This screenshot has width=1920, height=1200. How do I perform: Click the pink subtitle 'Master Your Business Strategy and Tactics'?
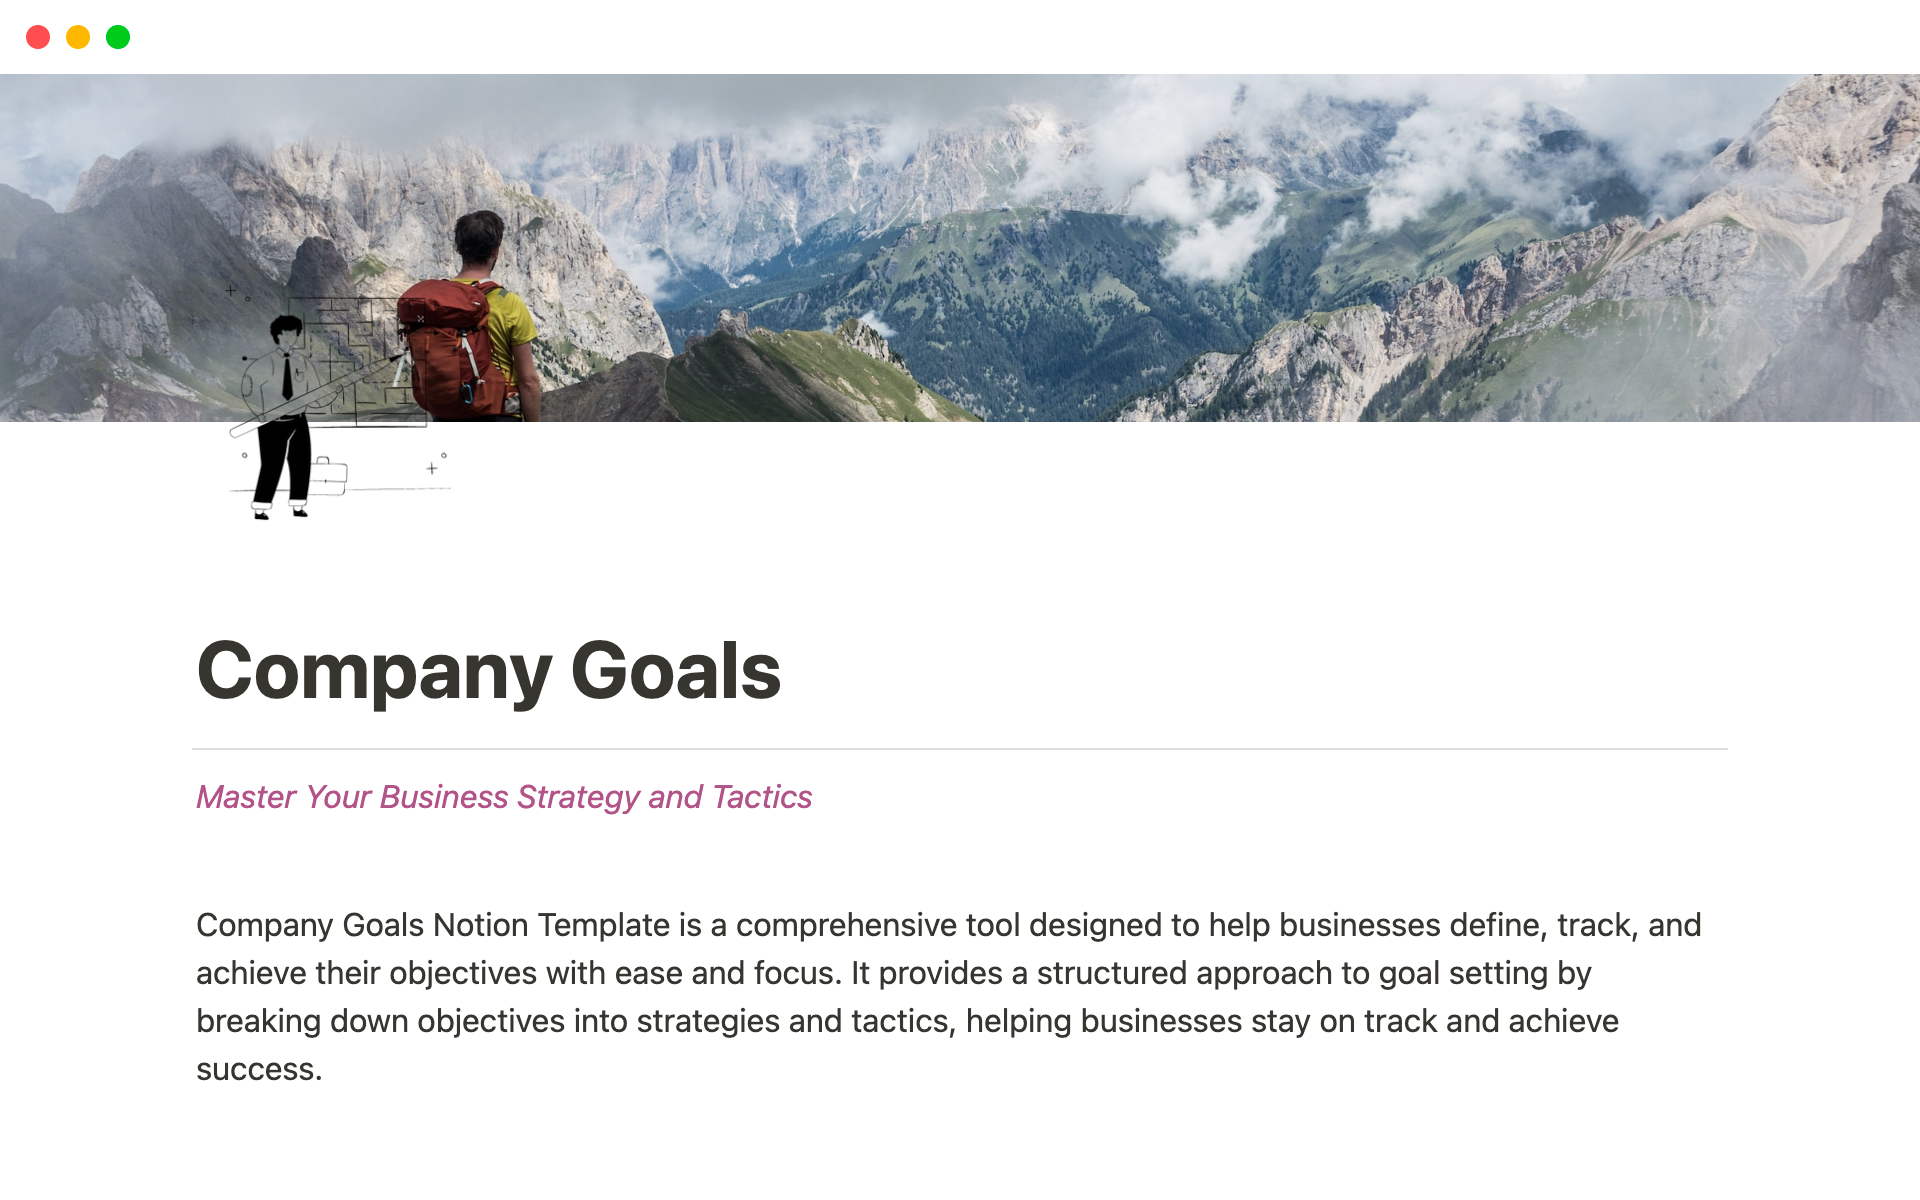tap(503, 797)
